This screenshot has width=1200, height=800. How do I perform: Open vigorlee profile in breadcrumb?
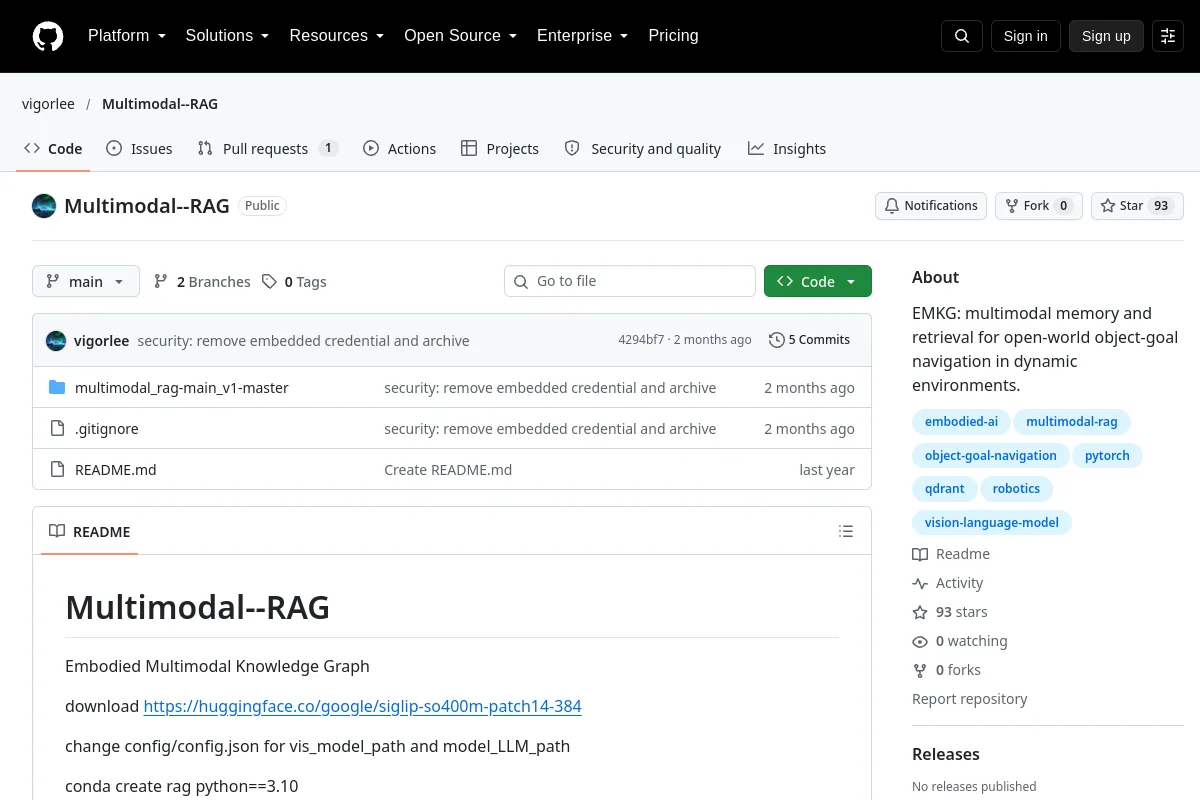point(48,104)
